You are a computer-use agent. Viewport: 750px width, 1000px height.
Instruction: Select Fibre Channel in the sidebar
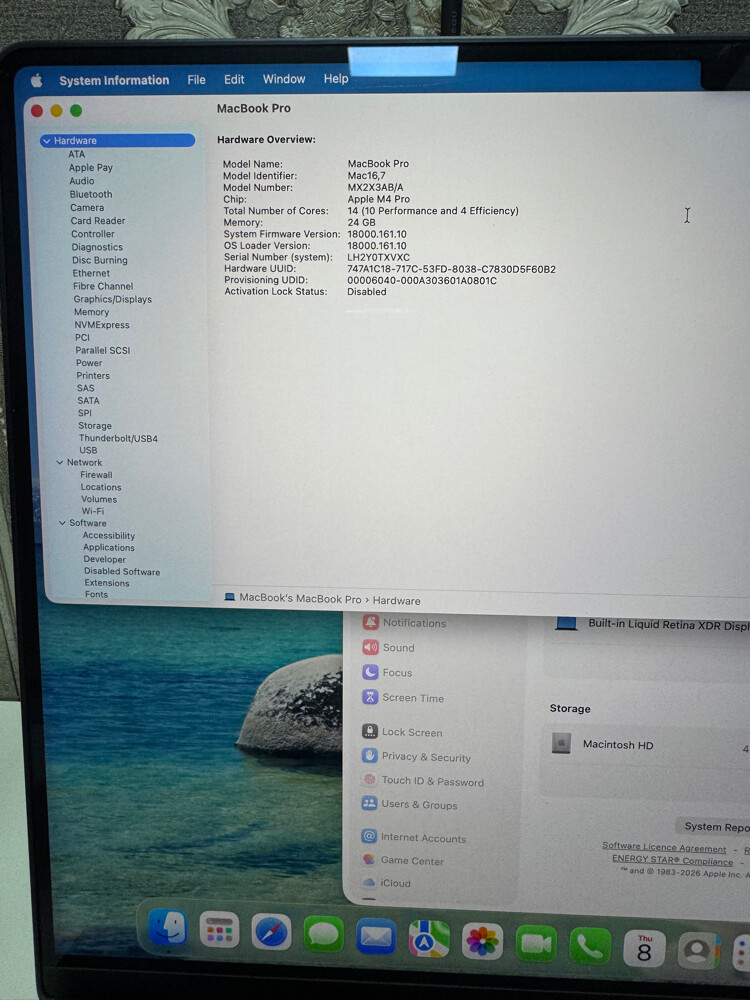coord(103,286)
